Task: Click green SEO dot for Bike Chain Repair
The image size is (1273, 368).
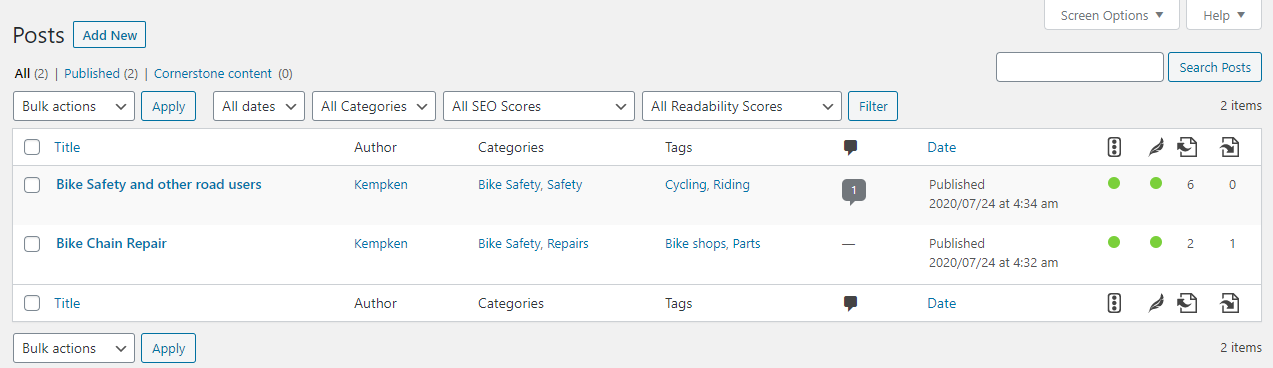Action: (x=1114, y=242)
